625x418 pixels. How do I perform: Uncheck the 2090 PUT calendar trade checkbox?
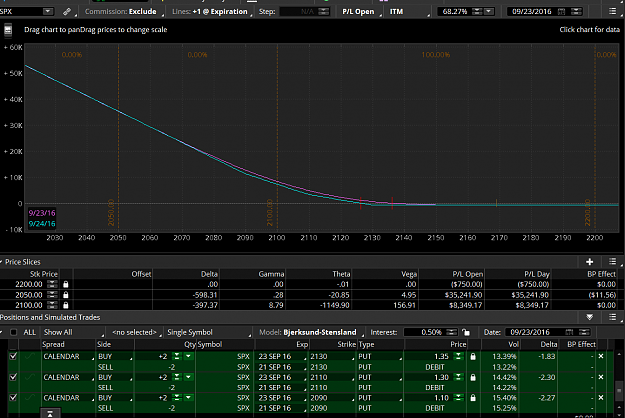pyautogui.click(x=13, y=398)
